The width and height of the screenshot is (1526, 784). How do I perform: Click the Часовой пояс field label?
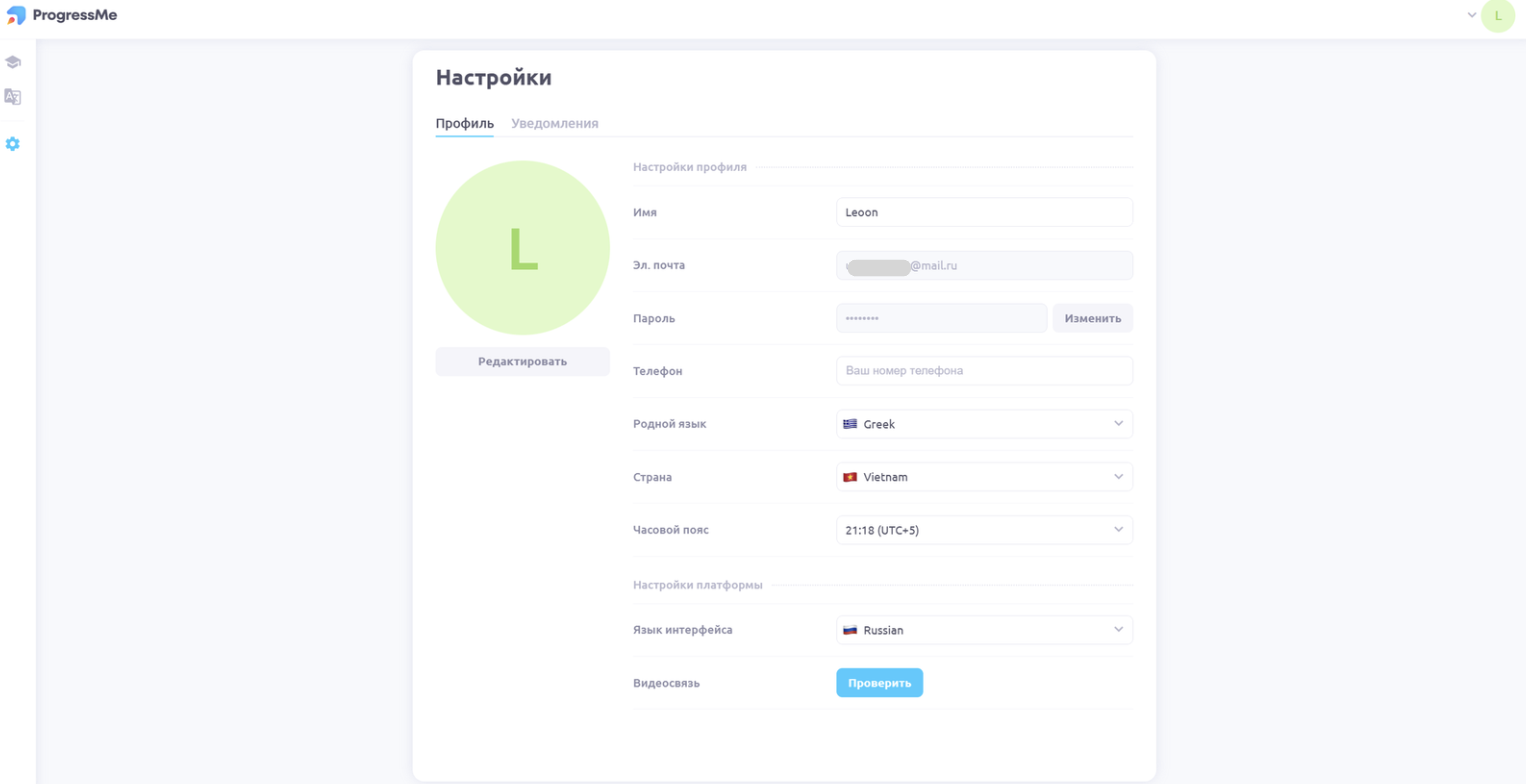click(671, 530)
